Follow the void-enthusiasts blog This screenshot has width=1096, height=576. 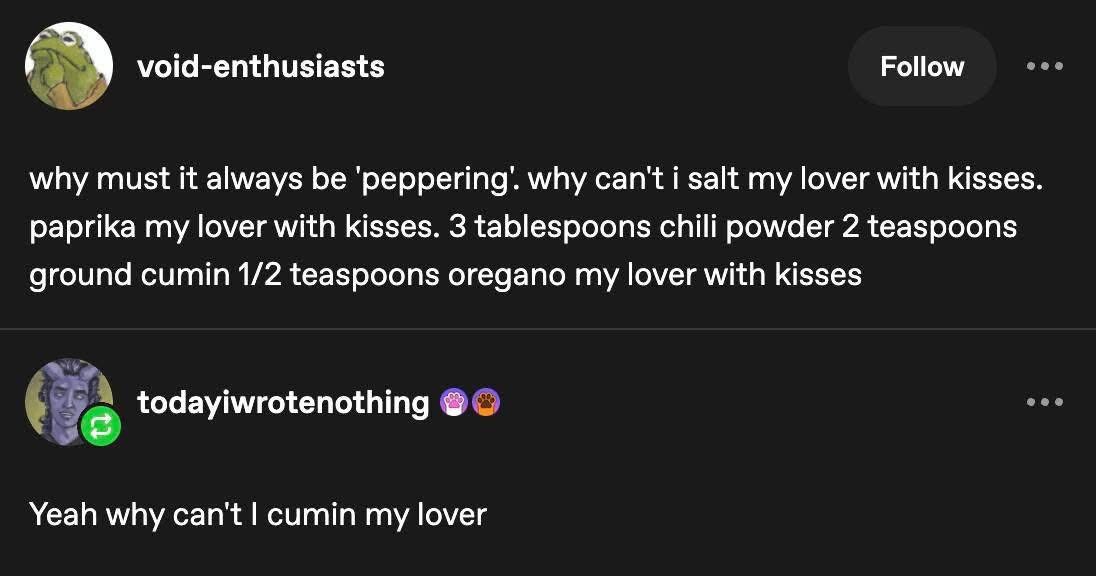[921, 67]
